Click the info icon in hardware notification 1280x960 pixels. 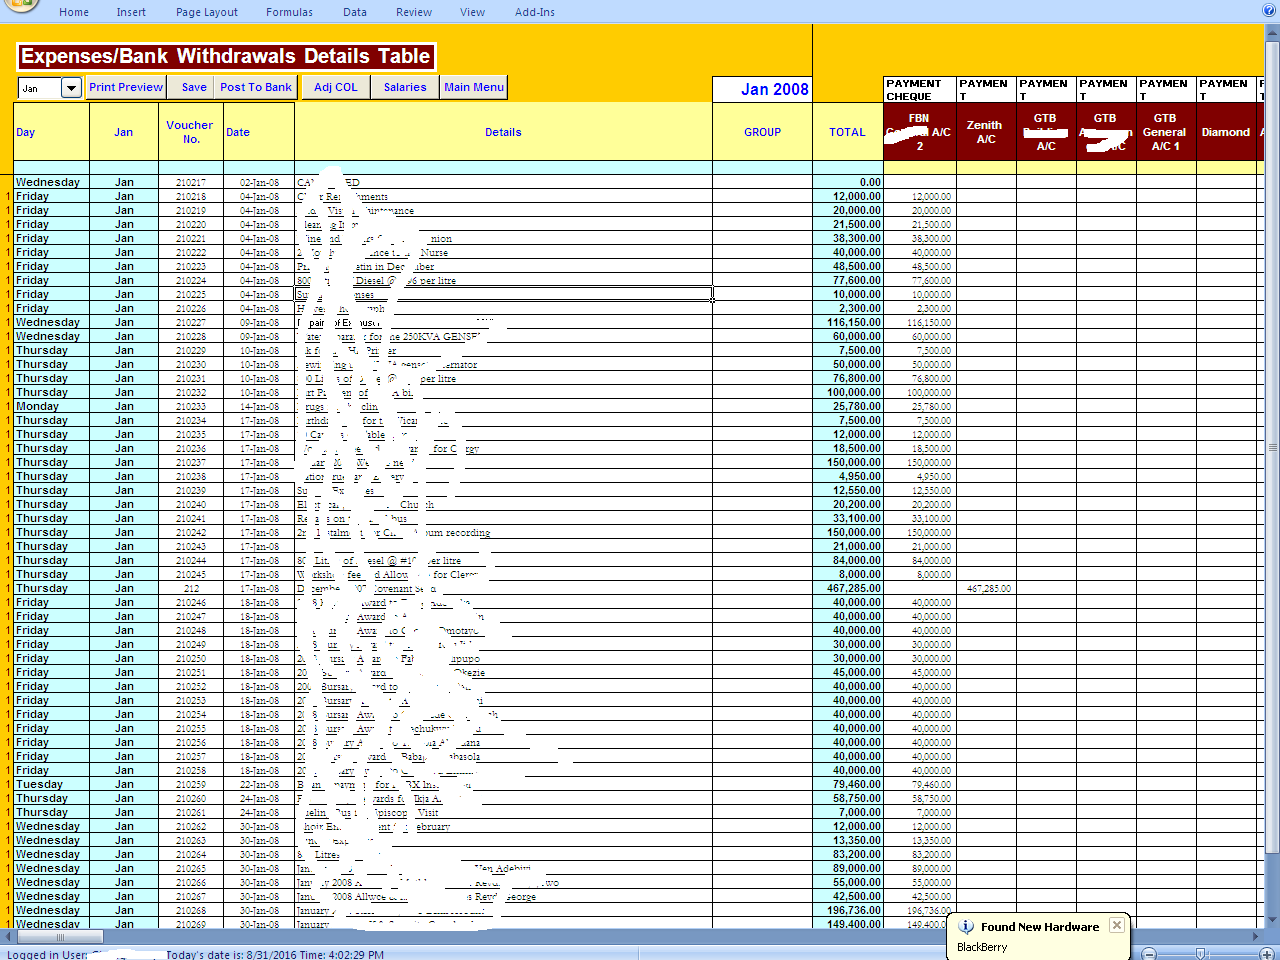pyautogui.click(x=966, y=927)
